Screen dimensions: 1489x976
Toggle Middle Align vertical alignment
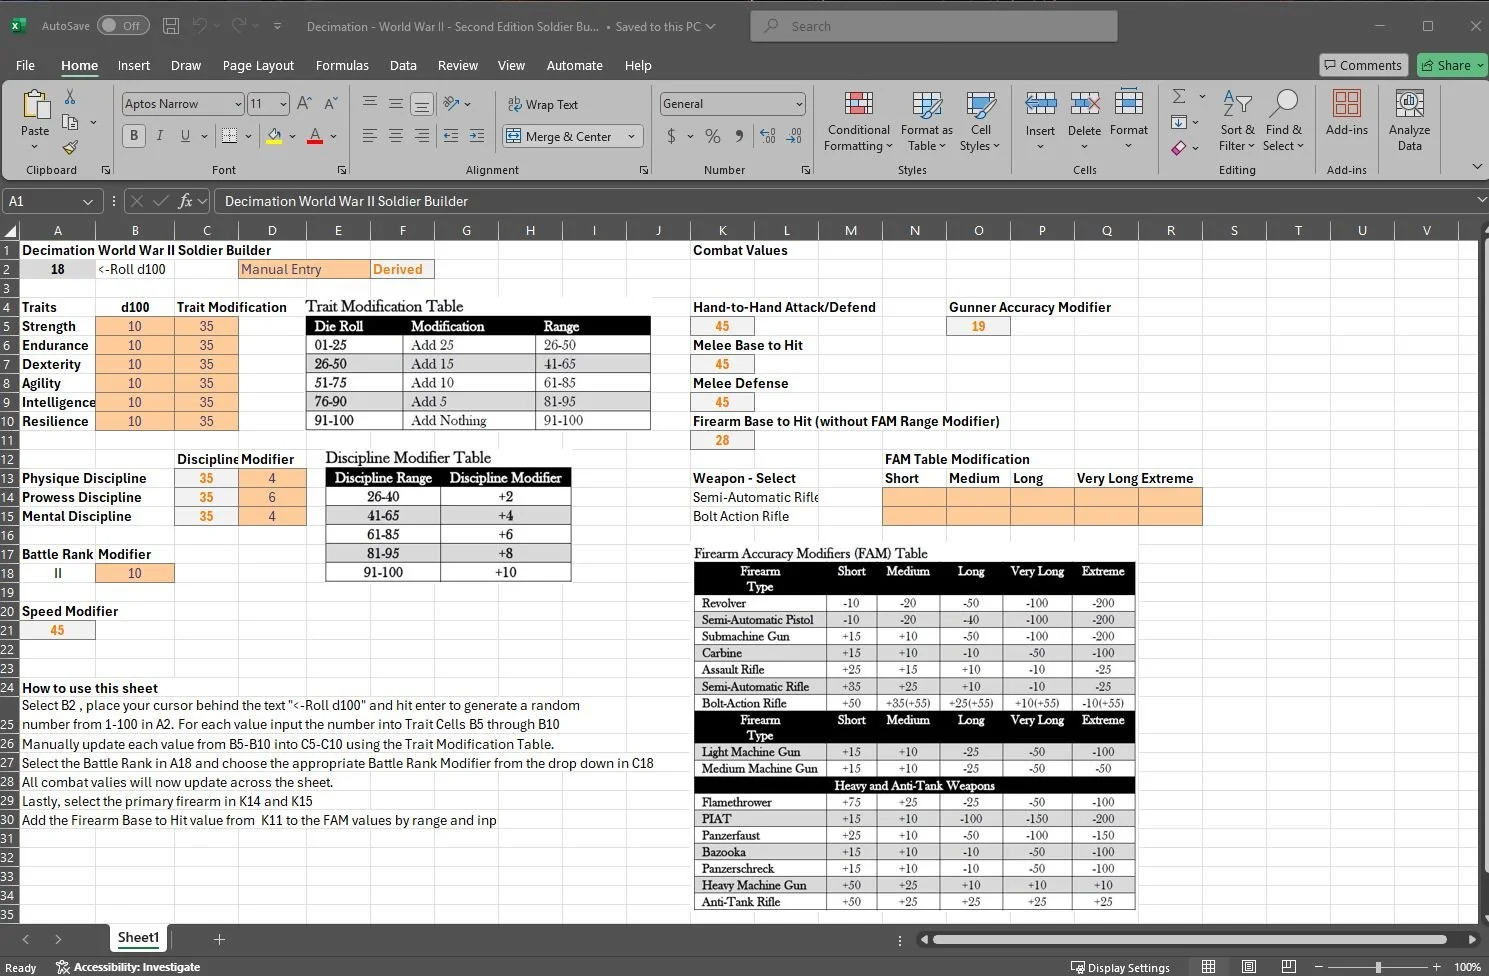396,103
